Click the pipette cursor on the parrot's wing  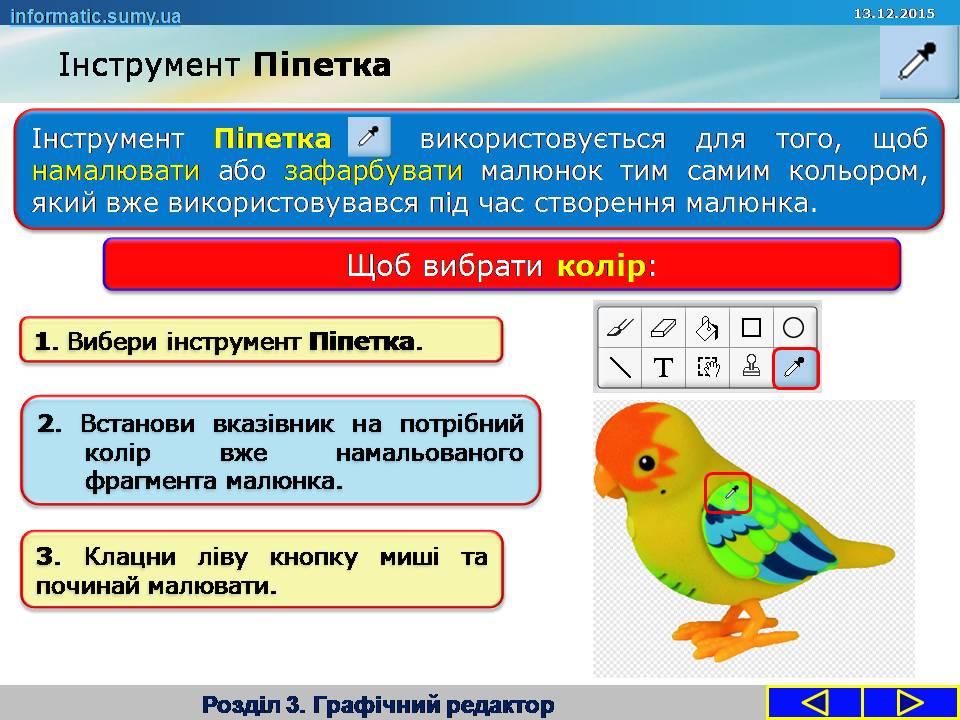coord(729,493)
